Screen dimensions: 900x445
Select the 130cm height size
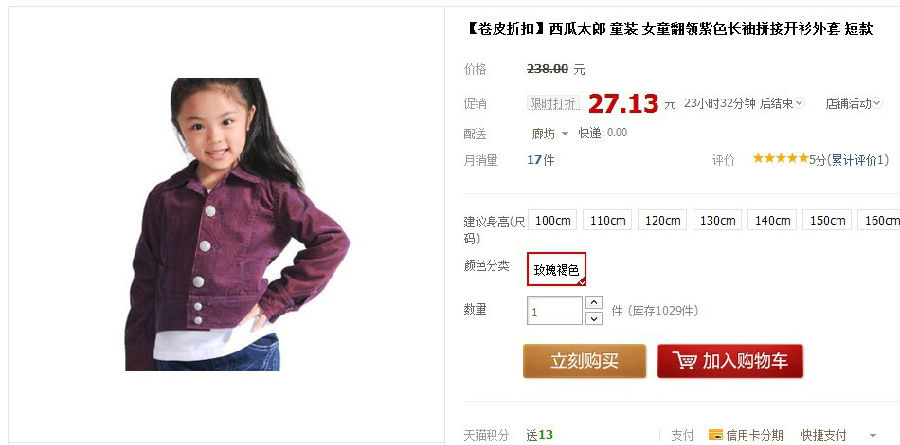click(717, 220)
